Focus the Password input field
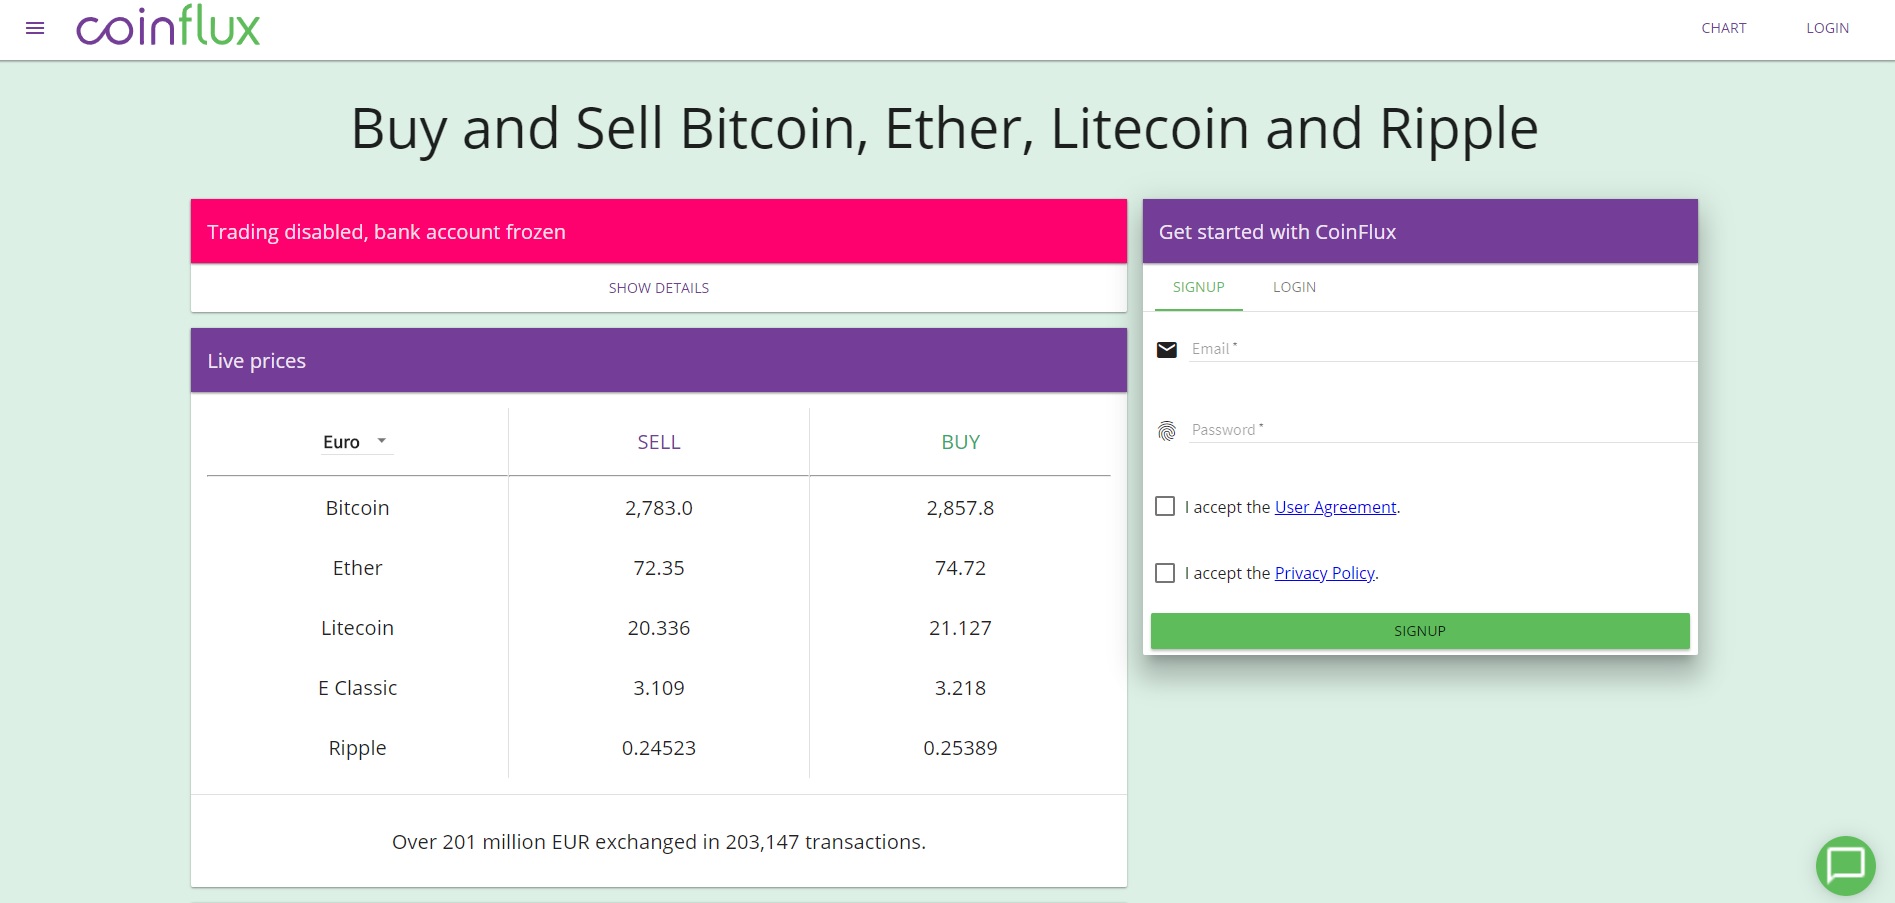The width and height of the screenshot is (1895, 903). pyautogui.click(x=1440, y=430)
